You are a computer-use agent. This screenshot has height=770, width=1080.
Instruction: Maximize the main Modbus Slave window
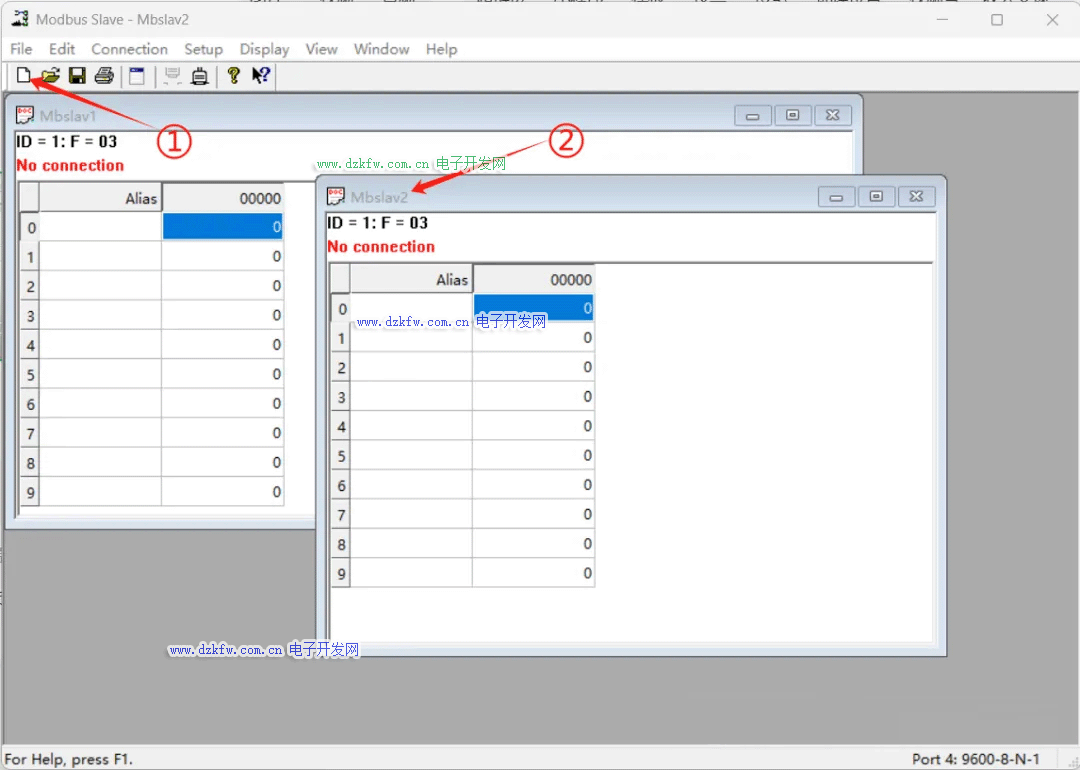click(x=997, y=20)
